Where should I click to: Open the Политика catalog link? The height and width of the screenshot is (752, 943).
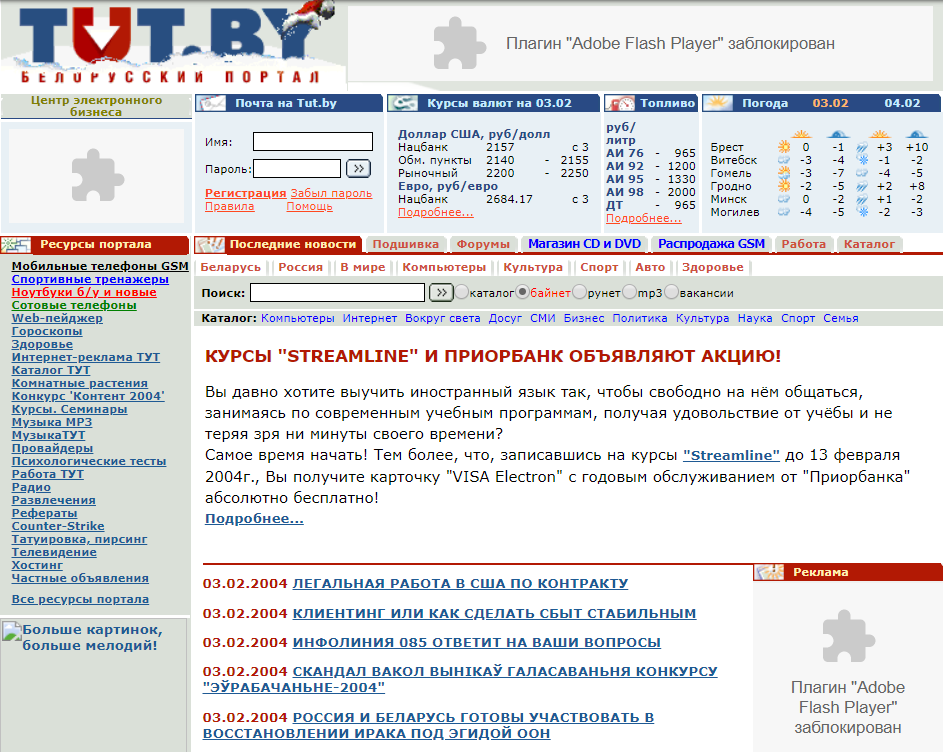pos(640,318)
